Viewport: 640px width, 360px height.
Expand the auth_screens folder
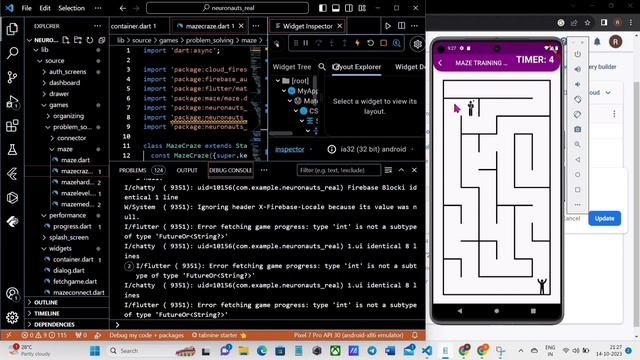pyautogui.click(x=44, y=71)
